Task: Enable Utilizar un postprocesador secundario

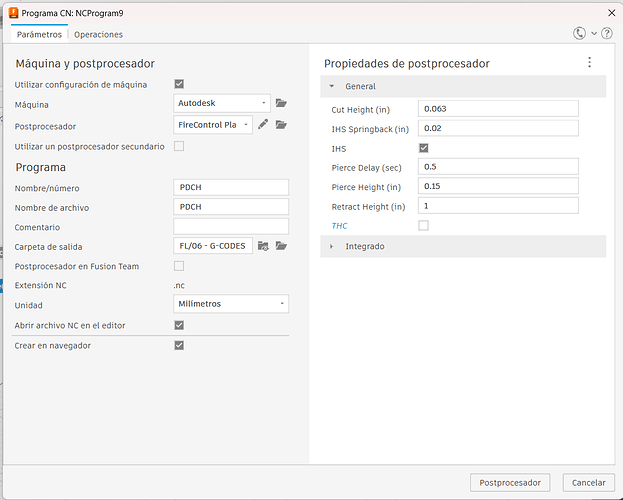Action: point(179,146)
